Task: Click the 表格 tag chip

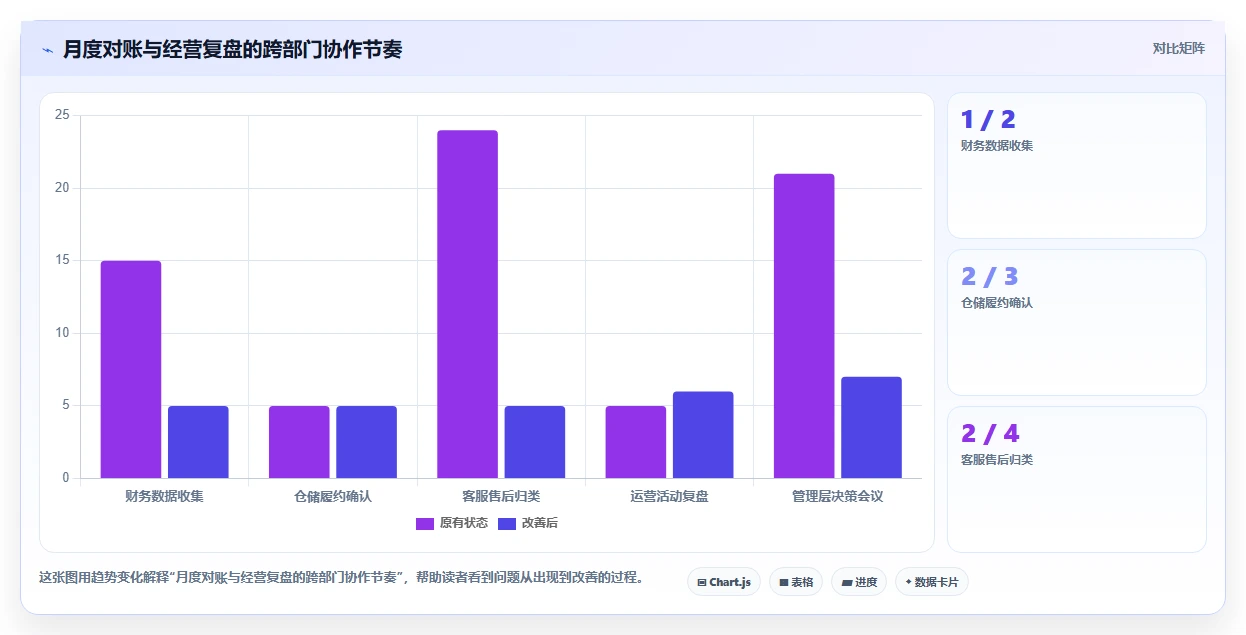Action: pos(796,582)
